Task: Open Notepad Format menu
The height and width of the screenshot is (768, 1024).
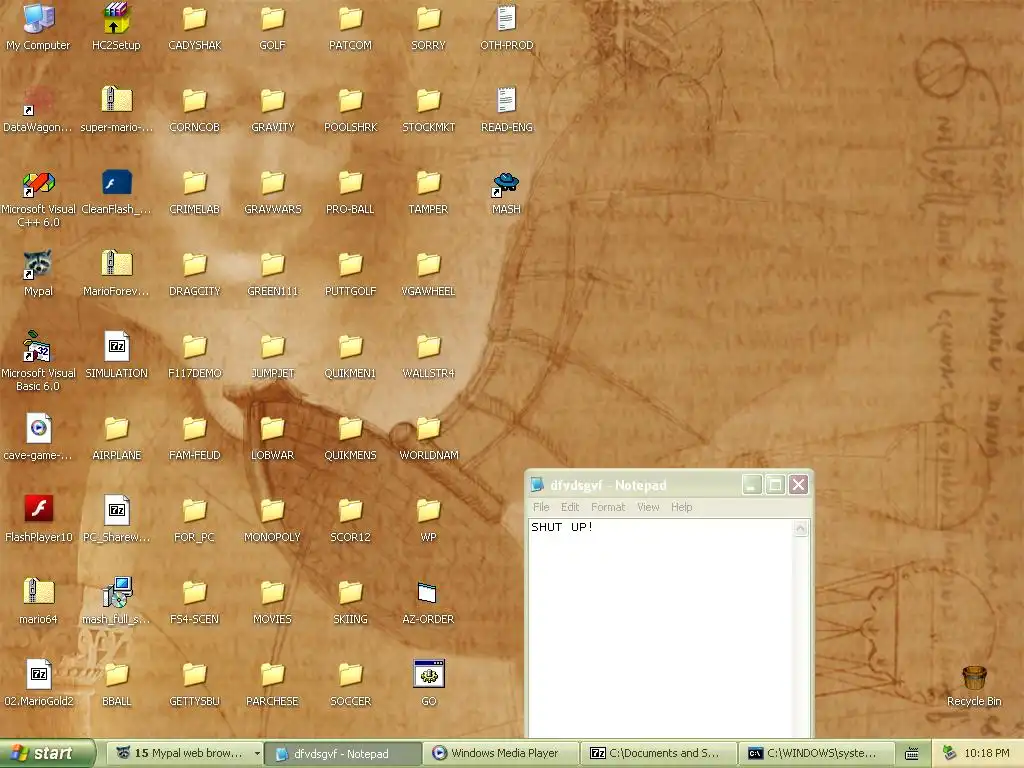Action: pos(608,507)
